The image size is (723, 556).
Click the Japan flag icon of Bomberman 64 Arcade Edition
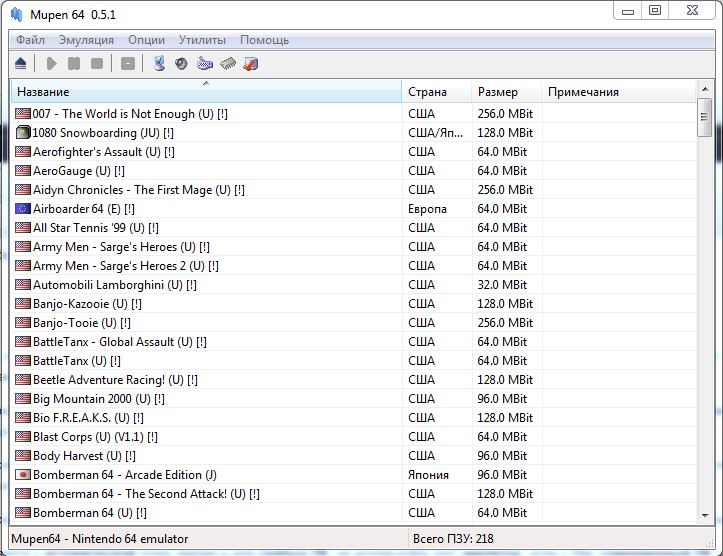(23, 475)
